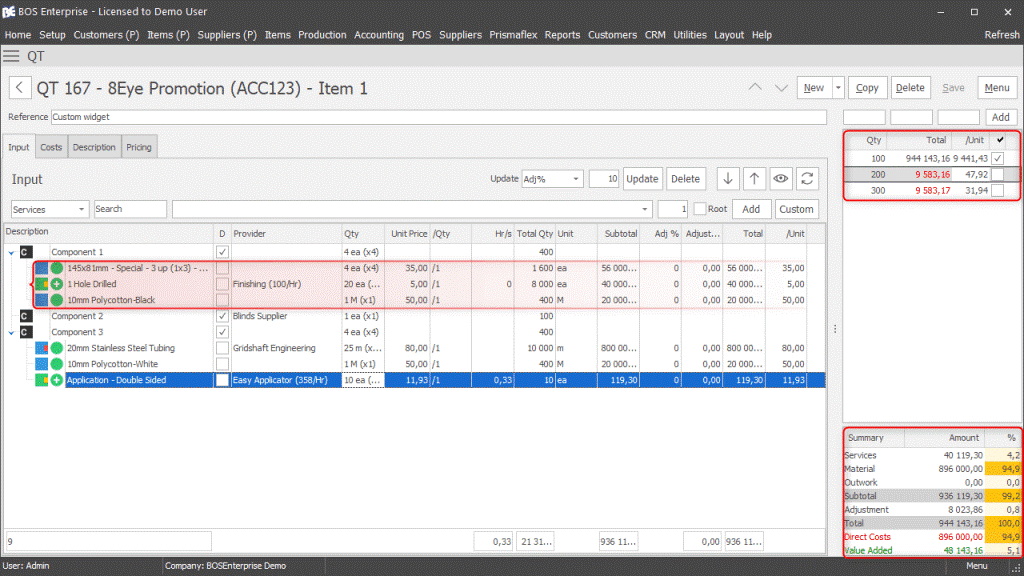This screenshot has height=576, width=1024.
Task: Enable the Root checkbox
Action: click(x=700, y=209)
